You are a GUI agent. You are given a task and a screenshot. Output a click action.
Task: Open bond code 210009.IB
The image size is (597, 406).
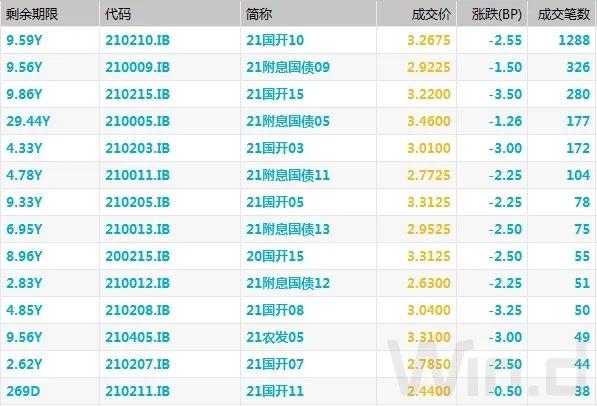coord(137,67)
